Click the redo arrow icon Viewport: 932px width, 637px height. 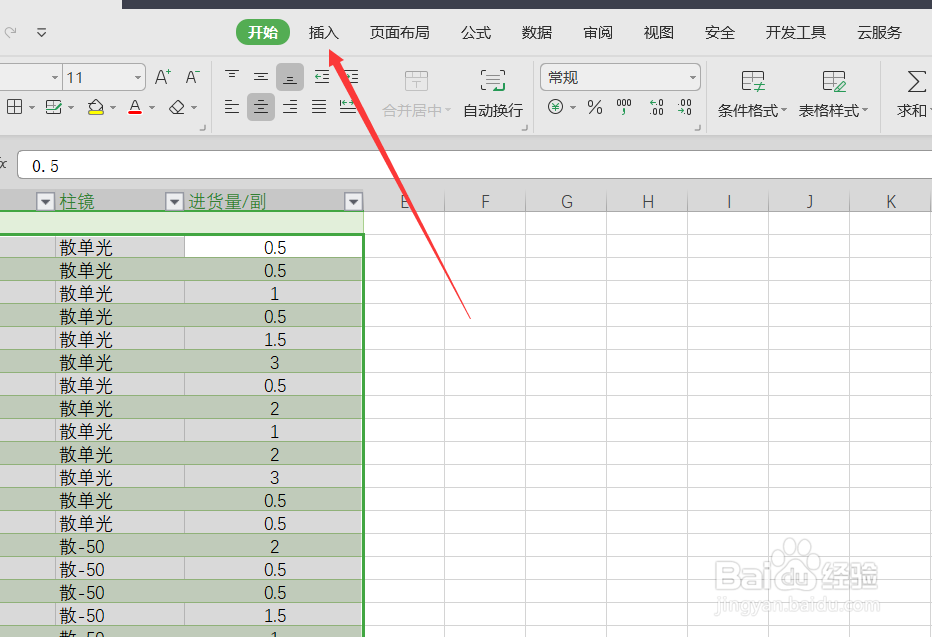10,32
